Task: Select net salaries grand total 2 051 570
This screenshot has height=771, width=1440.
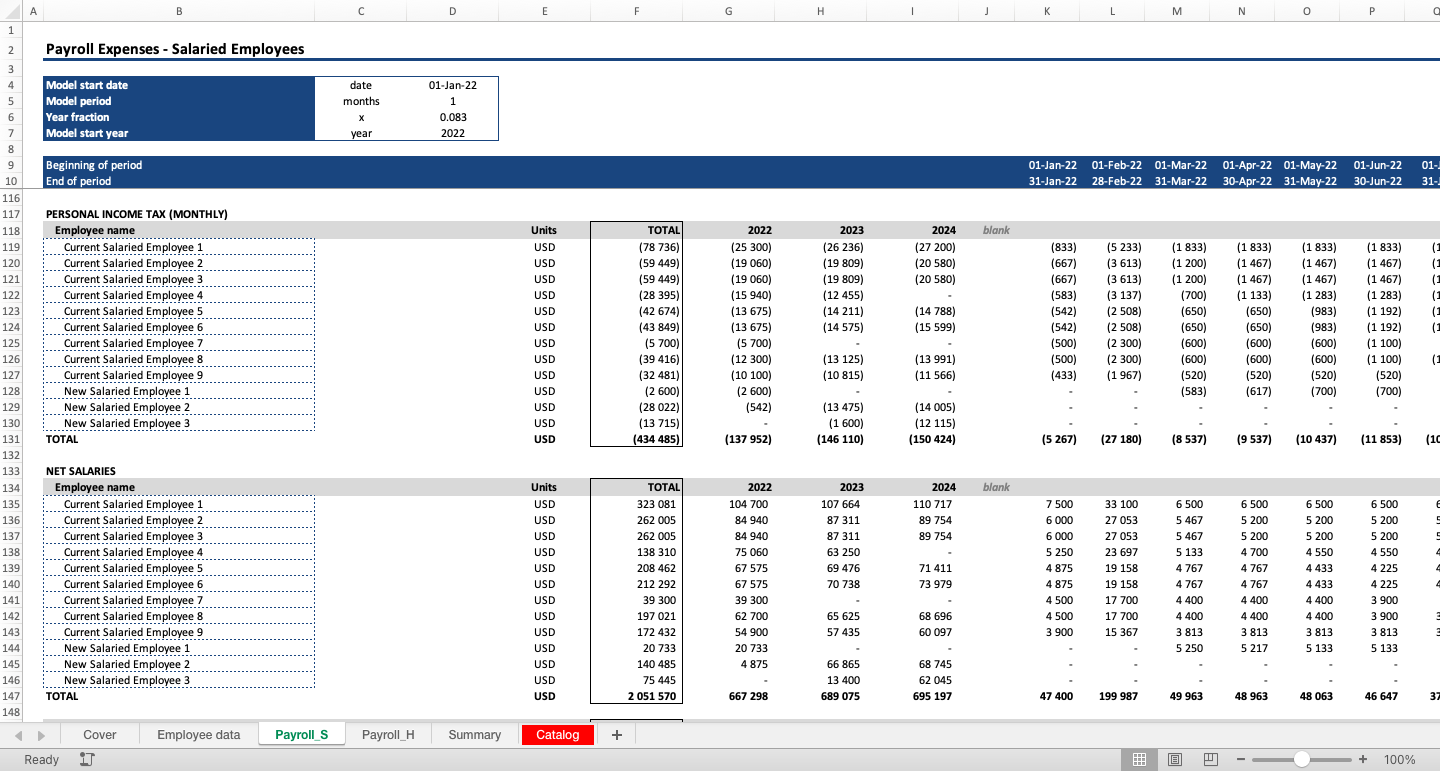Action: (637, 696)
